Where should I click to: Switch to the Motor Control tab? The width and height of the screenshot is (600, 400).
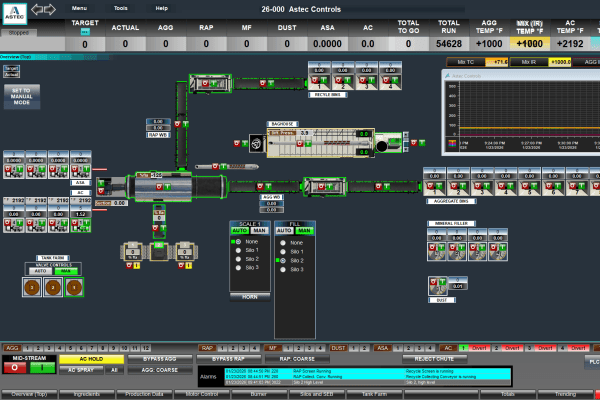(202, 394)
